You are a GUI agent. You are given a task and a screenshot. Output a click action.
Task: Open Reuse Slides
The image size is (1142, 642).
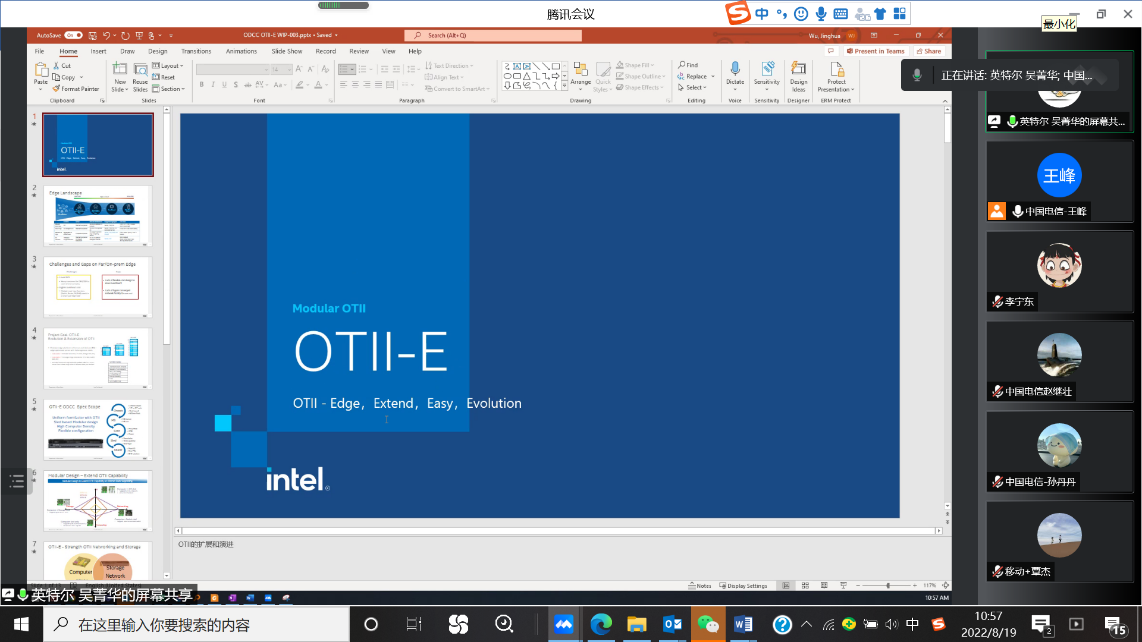[140, 77]
